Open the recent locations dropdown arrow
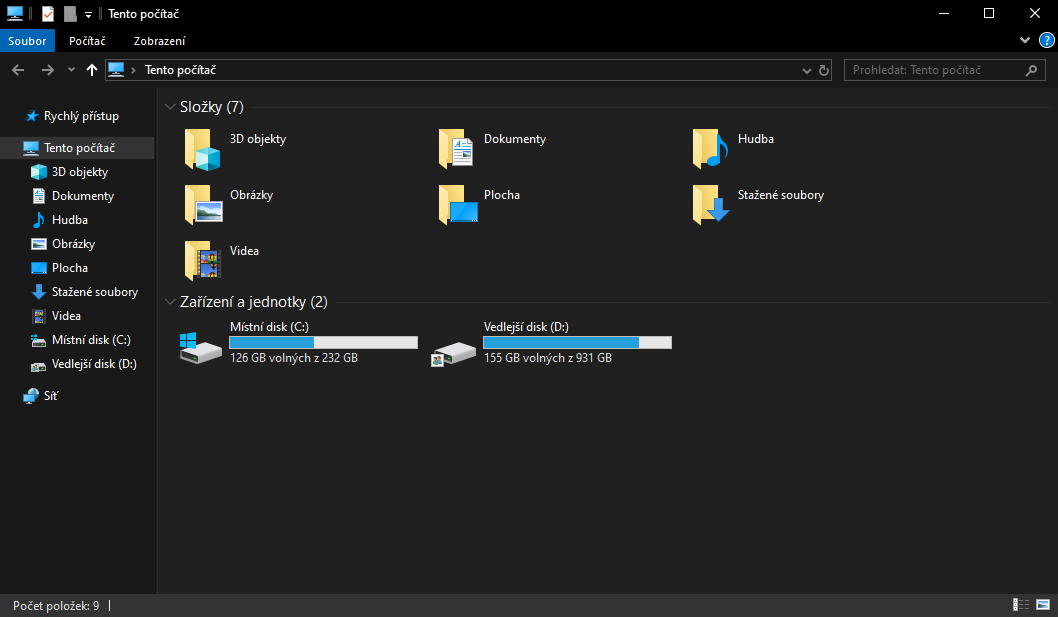This screenshot has height=617, width=1058. tap(72, 70)
